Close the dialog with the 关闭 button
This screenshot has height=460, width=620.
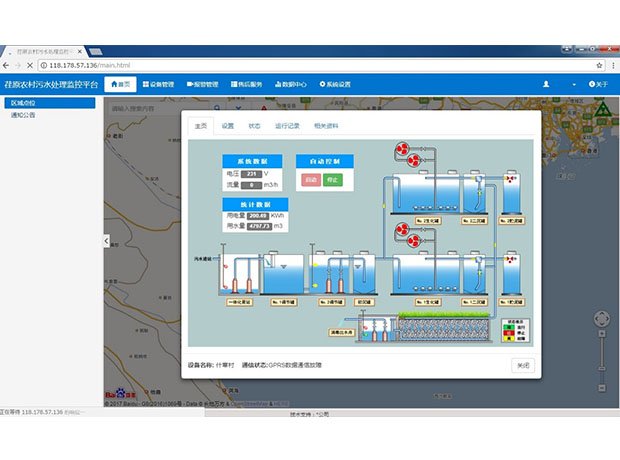(x=521, y=365)
